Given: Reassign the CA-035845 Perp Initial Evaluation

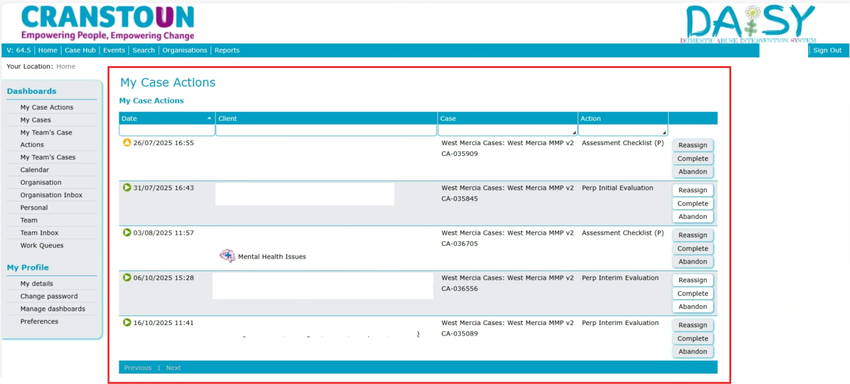Looking at the screenshot, I should (693, 190).
